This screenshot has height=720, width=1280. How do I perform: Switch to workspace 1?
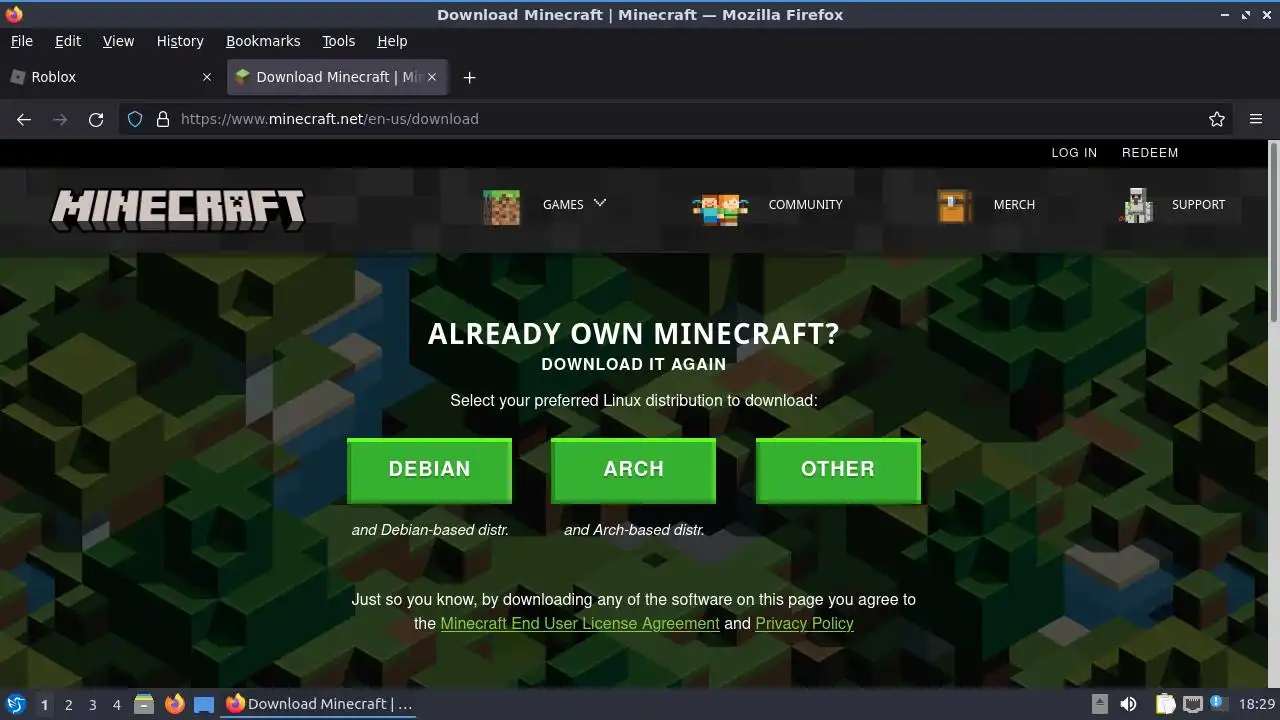[x=44, y=704]
